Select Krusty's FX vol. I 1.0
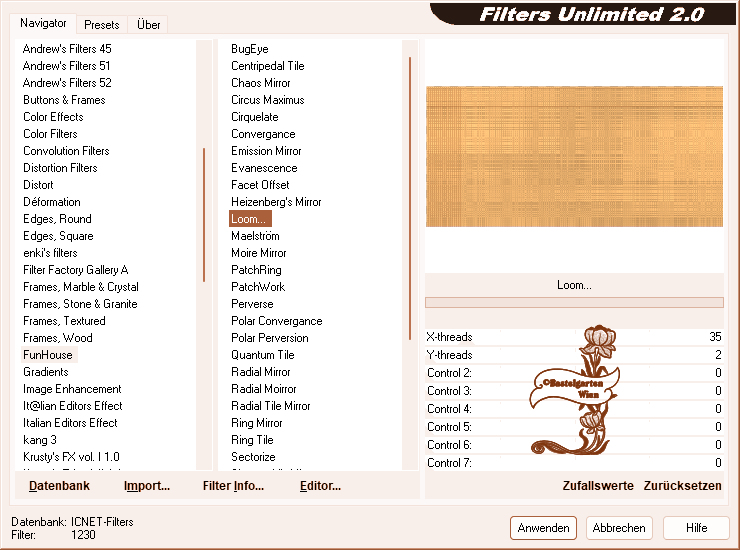The image size is (740, 550). (71, 457)
